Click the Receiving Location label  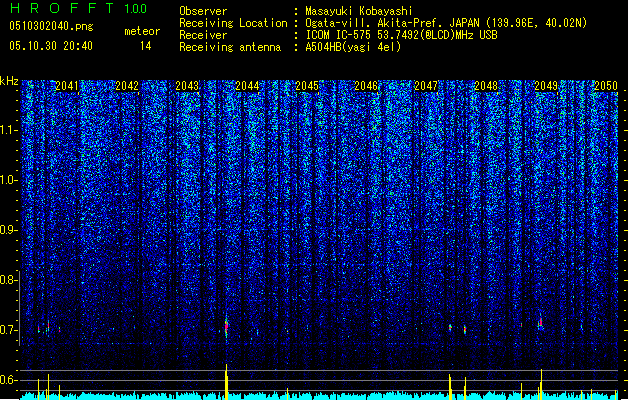[x=233, y=23]
